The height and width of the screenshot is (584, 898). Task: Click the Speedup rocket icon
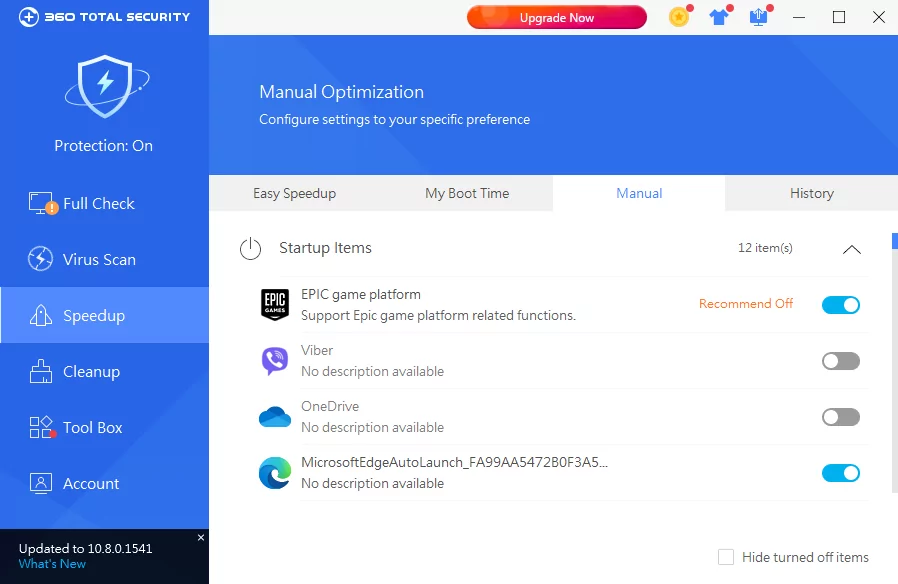pos(41,315)
